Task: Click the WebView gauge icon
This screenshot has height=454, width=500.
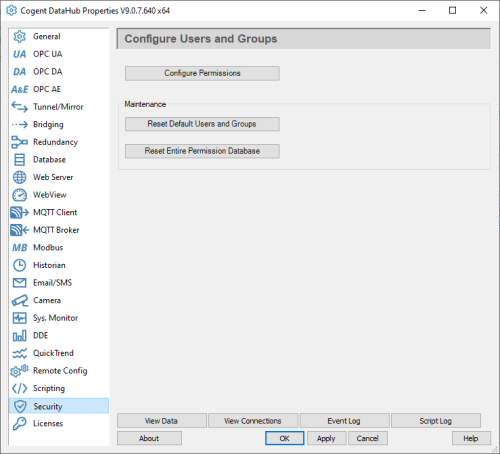Action: [19, 195]
